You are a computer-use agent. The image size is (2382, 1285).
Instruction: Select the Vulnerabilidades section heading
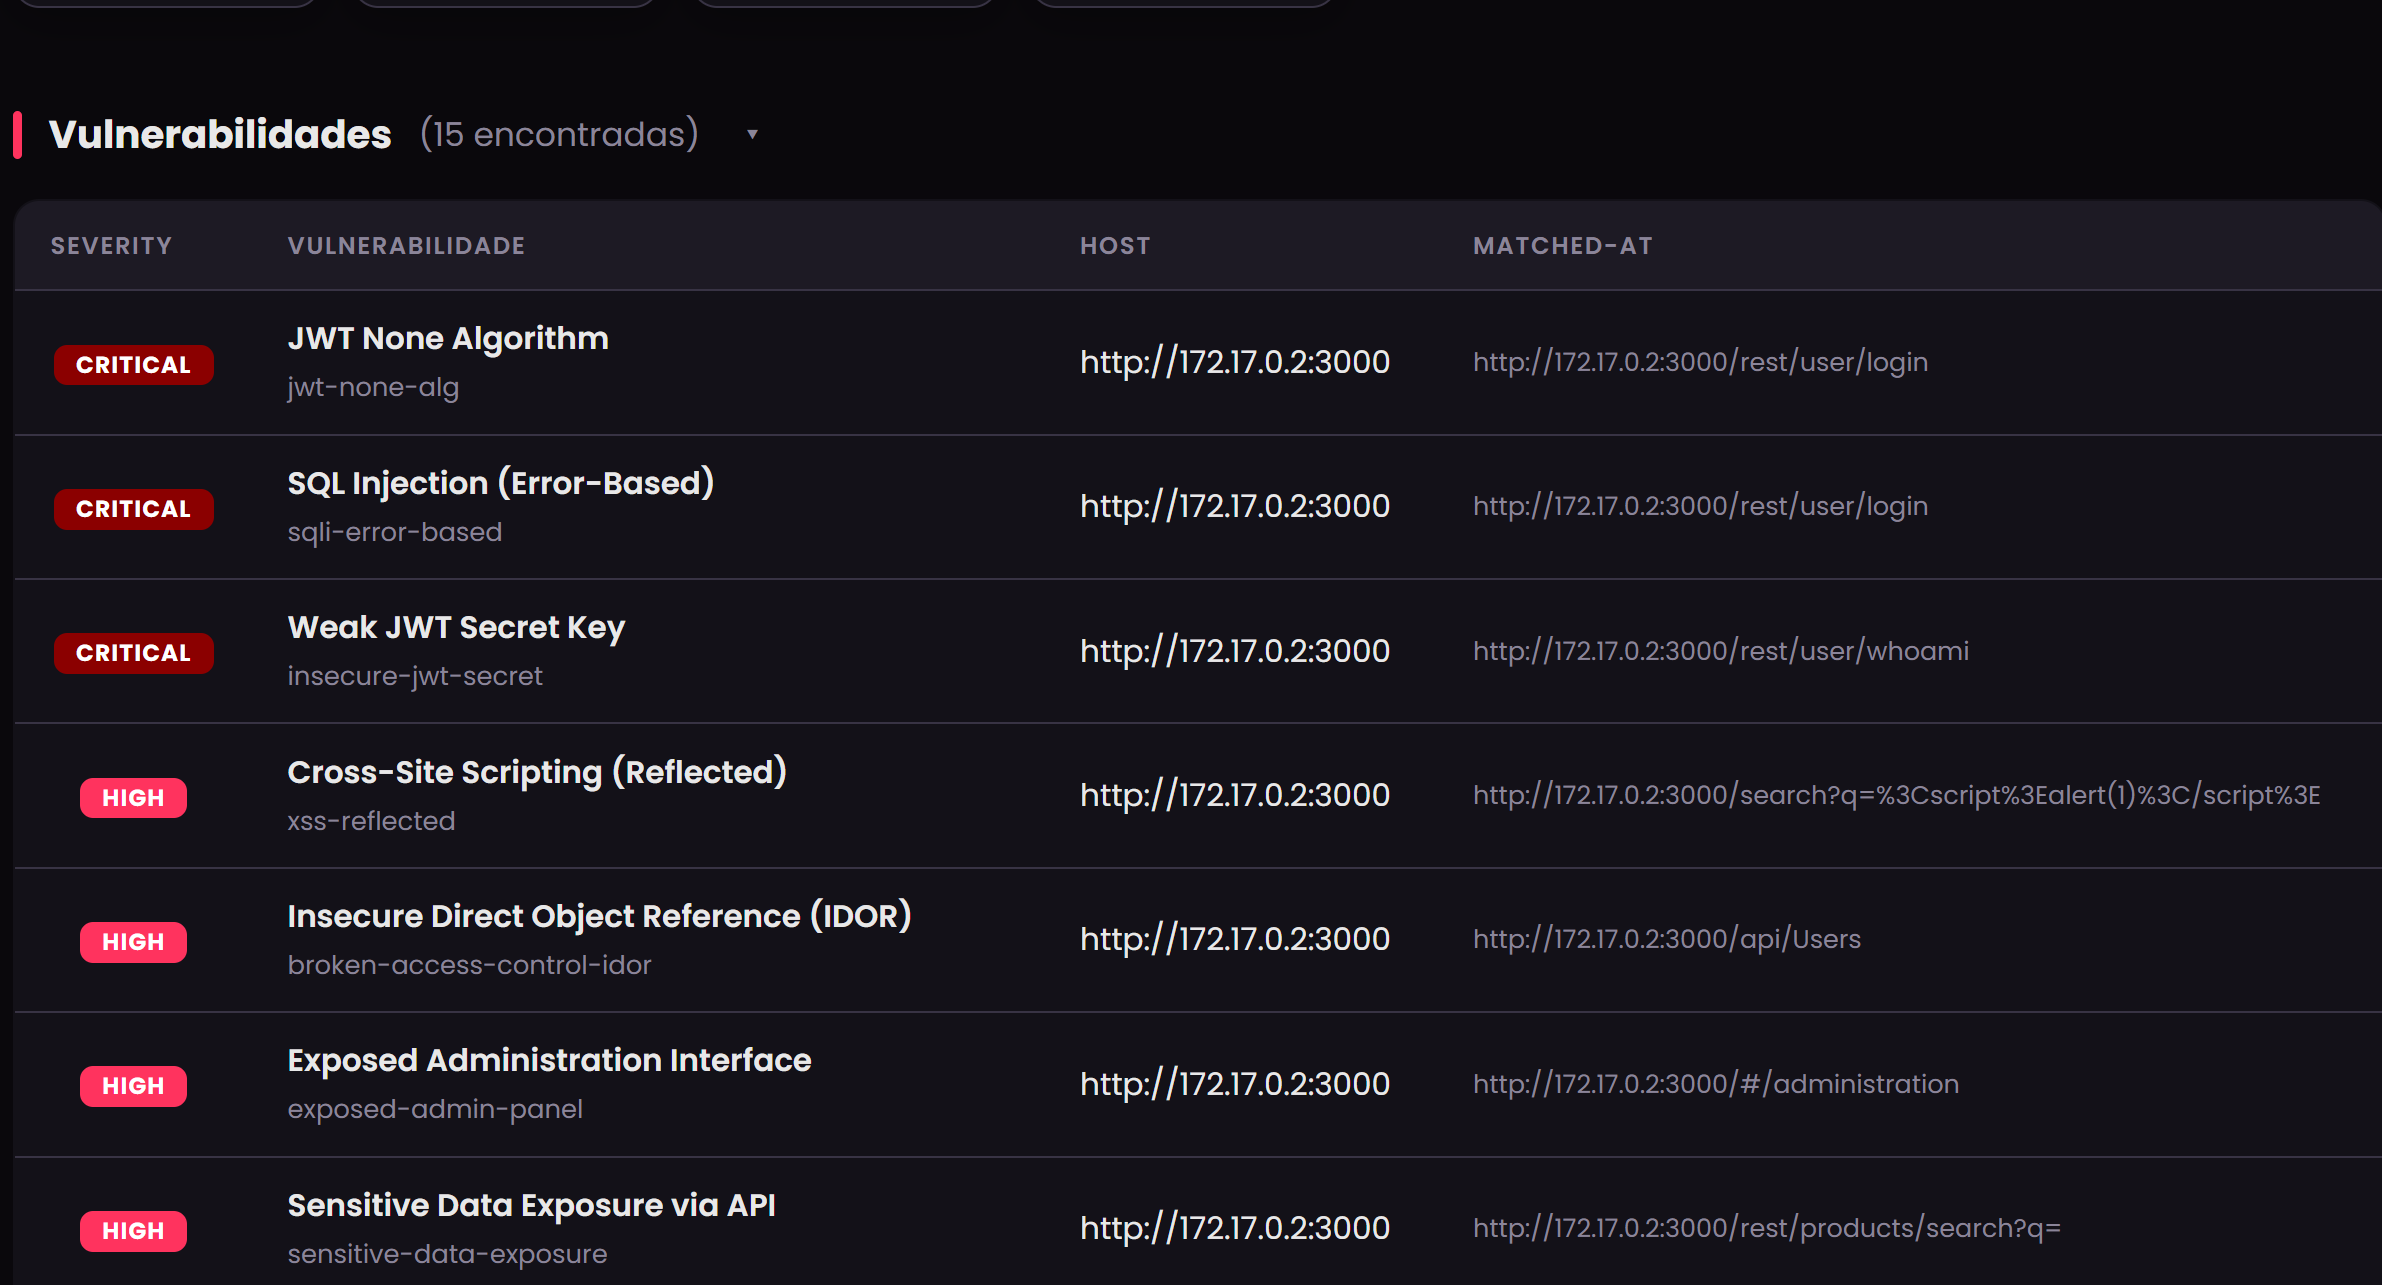(x=219, y=133)
